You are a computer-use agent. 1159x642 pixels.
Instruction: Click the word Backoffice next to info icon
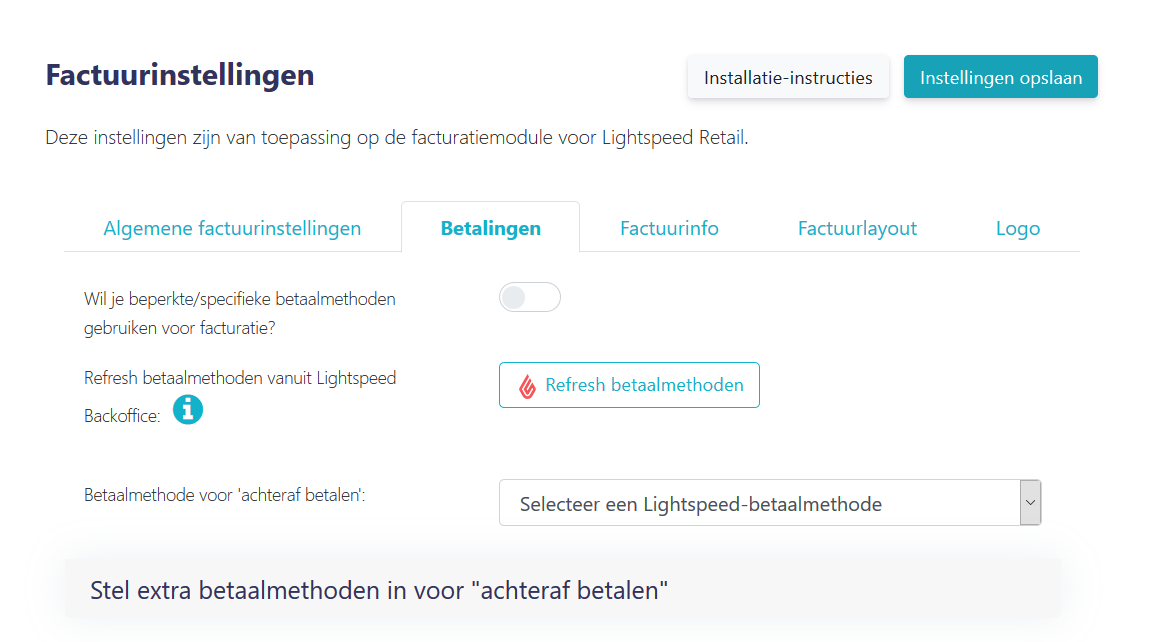pos(122,416)
